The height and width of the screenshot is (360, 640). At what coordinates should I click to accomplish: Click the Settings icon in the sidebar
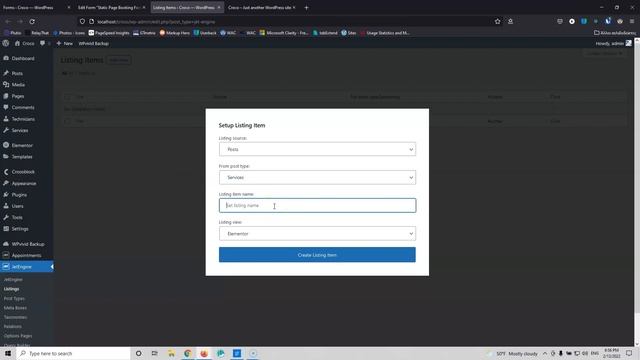click(x=6, y=229)
